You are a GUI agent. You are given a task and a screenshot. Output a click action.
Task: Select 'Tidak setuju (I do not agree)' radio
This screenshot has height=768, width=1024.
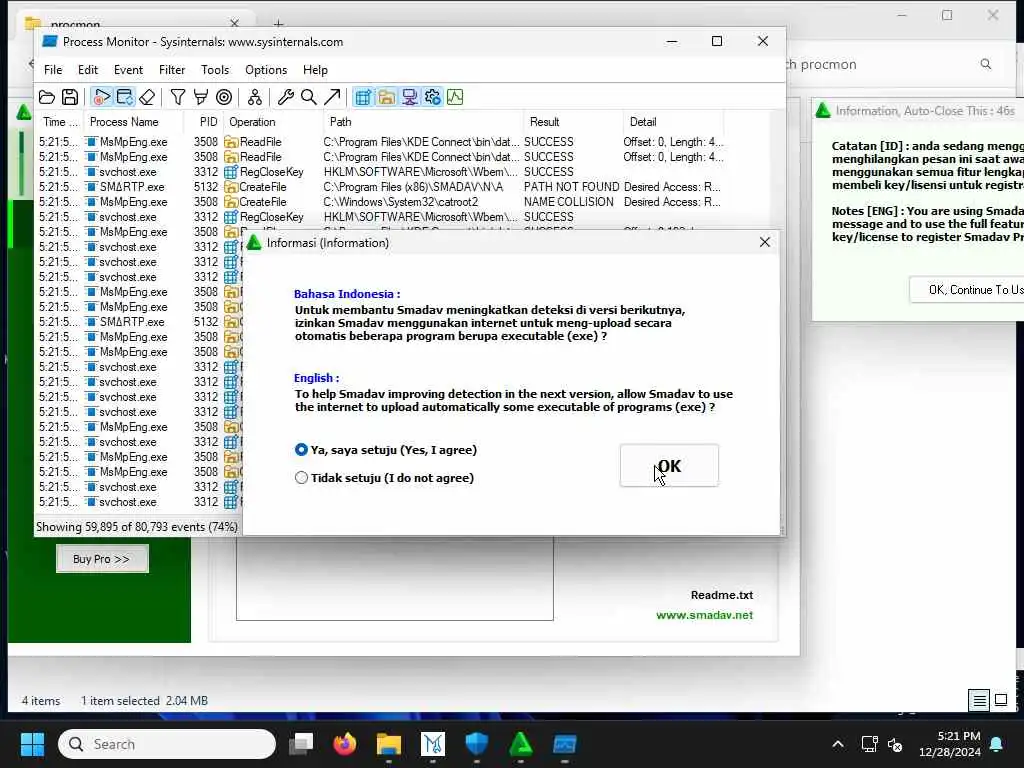pyautogui.click(x=384, y=478)
